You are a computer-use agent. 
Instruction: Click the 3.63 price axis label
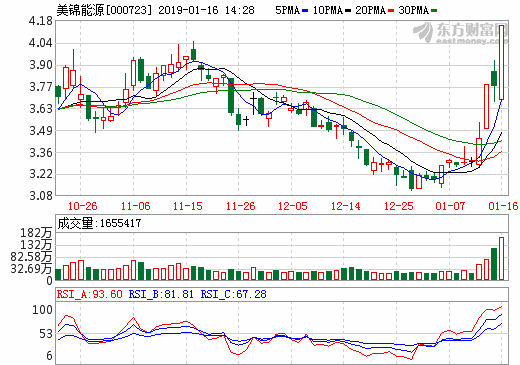(41, 109)
